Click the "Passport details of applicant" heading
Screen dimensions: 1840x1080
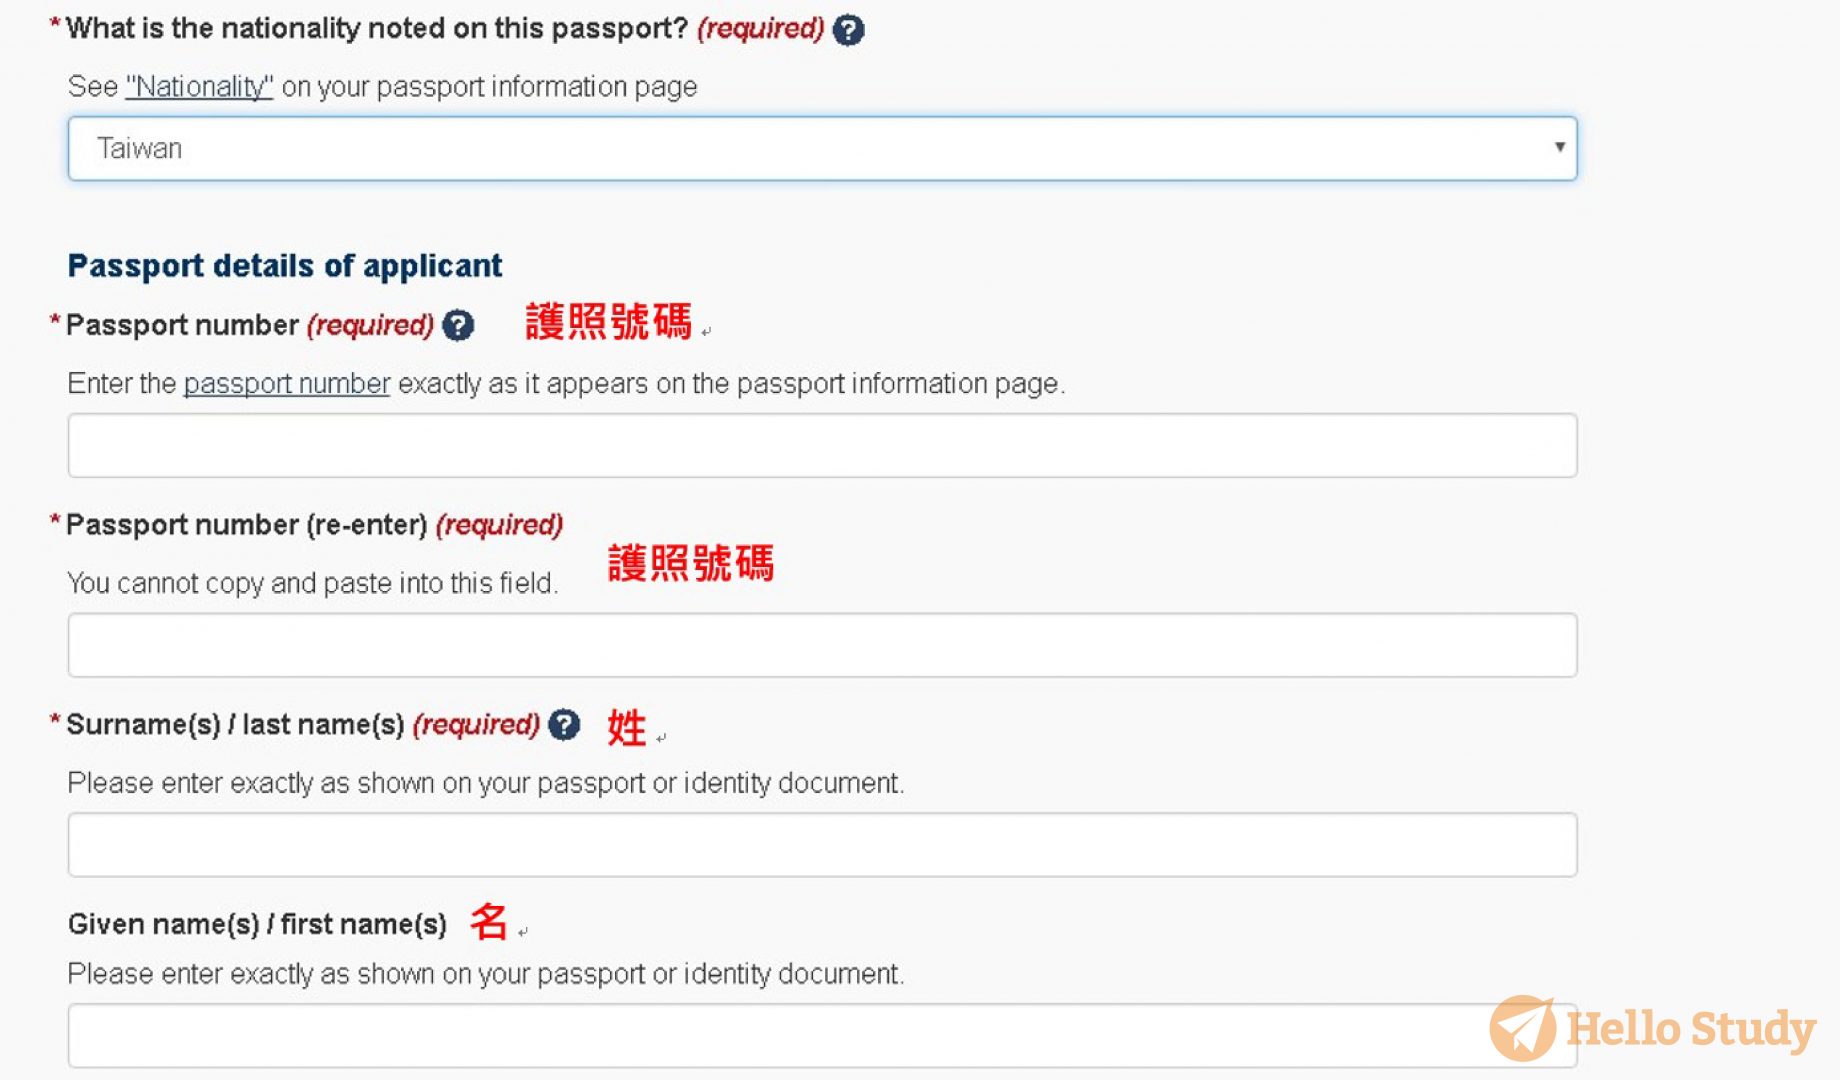click(284, 266)
